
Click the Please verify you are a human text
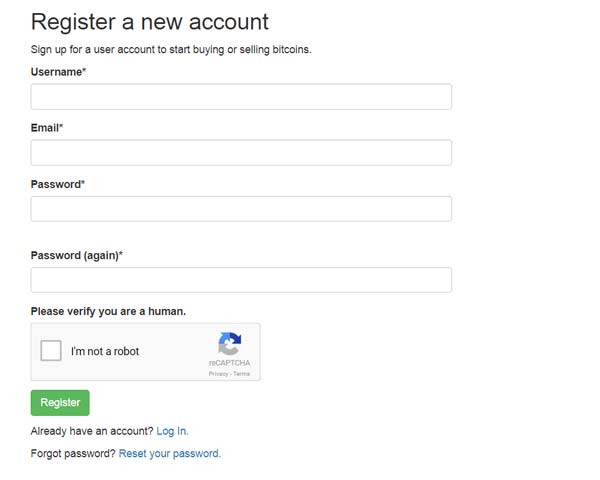pyautogui.click(x=108, y=311)
